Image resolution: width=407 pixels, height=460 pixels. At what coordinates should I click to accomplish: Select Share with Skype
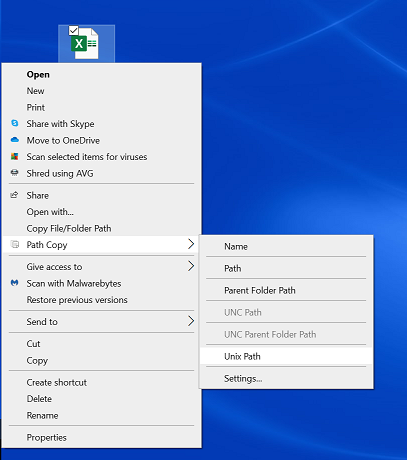click(101, 124)
